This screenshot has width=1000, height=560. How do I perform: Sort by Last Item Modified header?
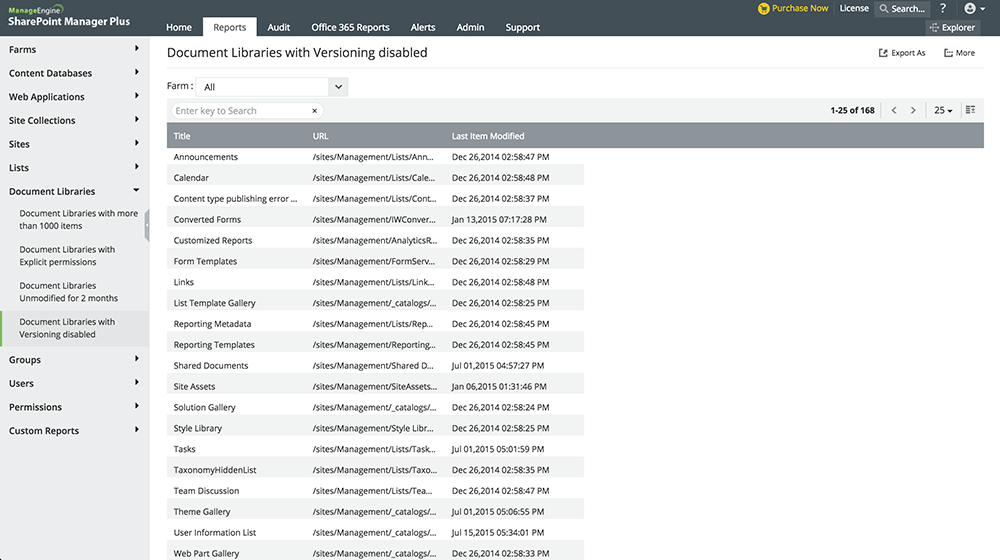coord(488,136)
